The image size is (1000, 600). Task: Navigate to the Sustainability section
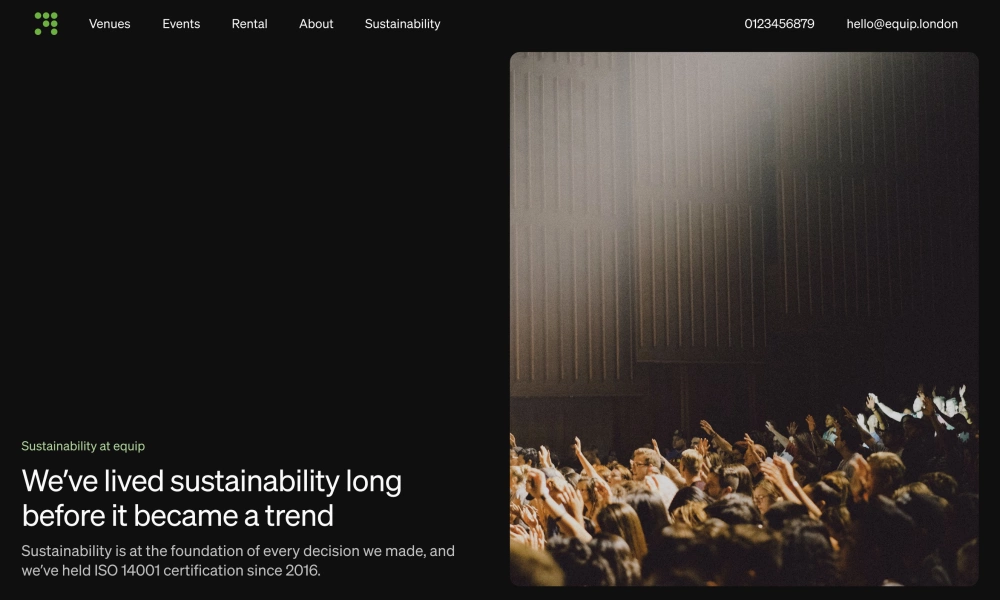(x=402, y=24)
